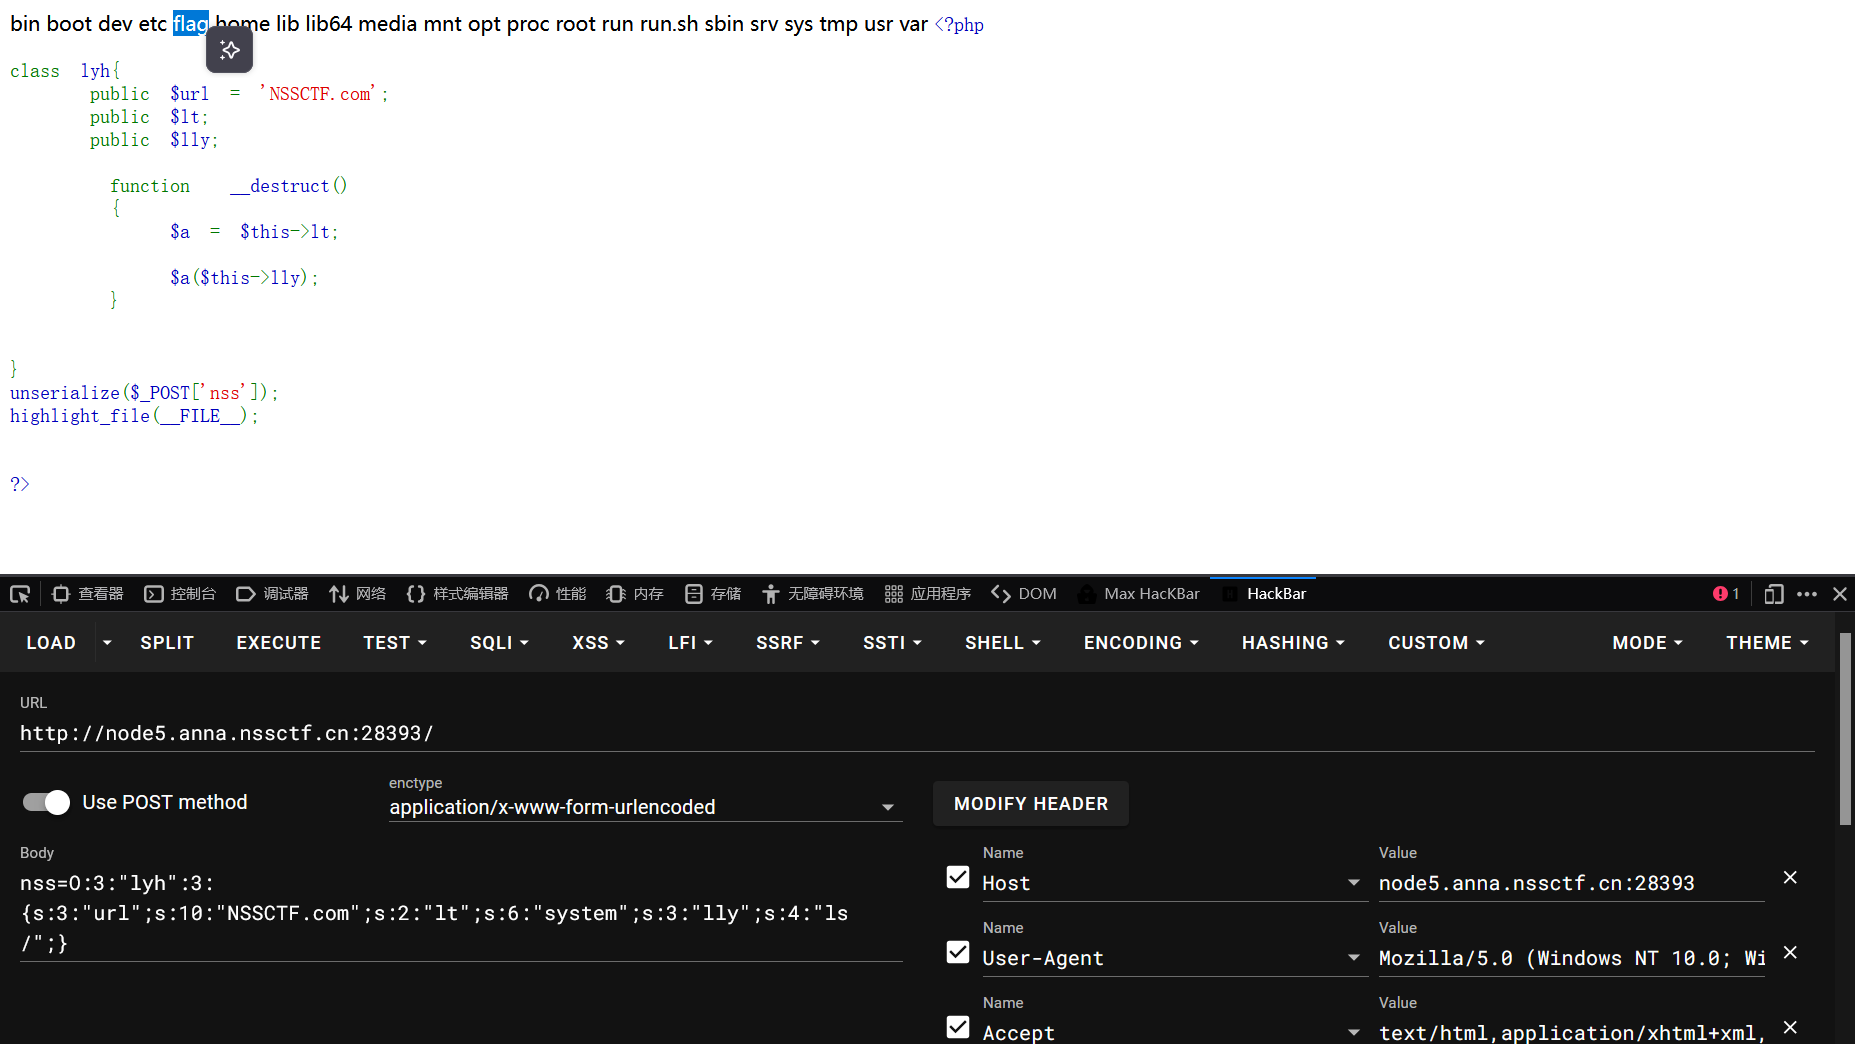Viewport: 1855px width, 1044px height.
Task: Expand the SQLI payloads dropdown
Action: [499, 642]
